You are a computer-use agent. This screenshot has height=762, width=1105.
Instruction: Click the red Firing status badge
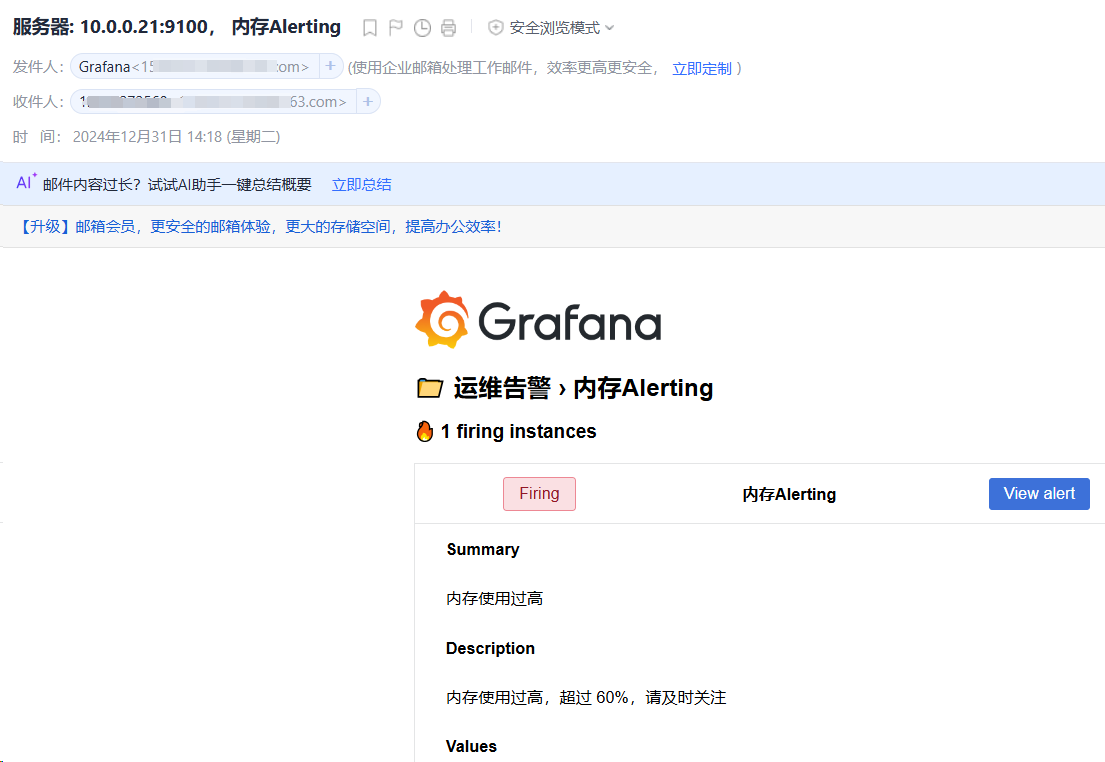pyautogui.click(x=539, y=494)
